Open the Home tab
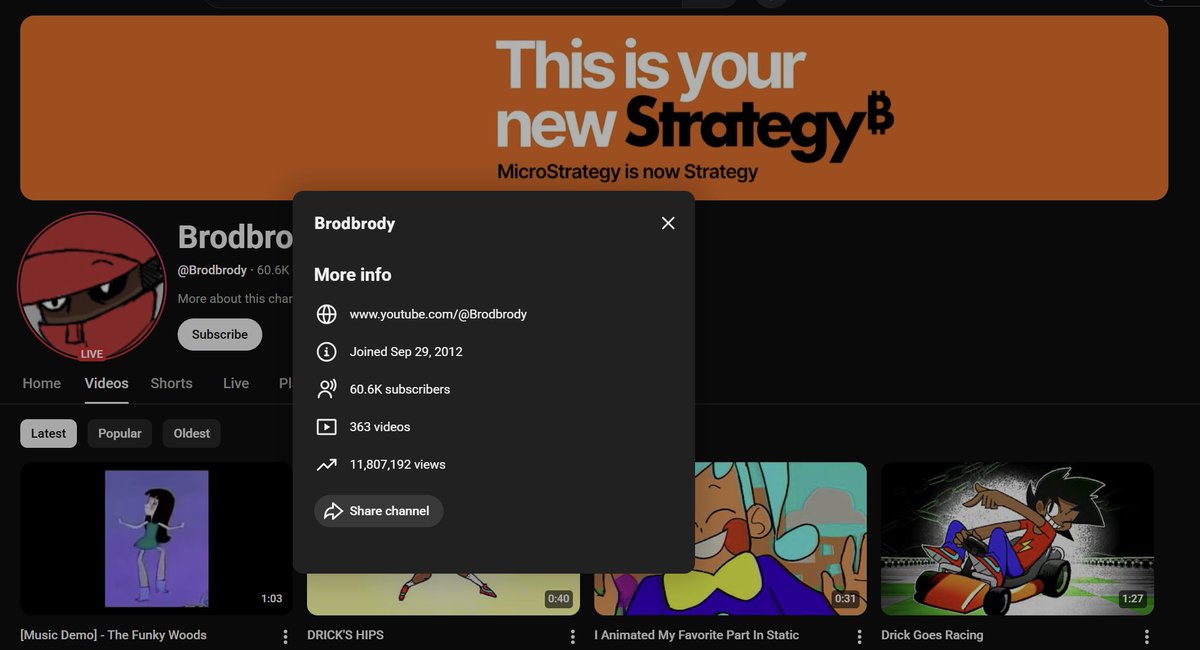 42,383
